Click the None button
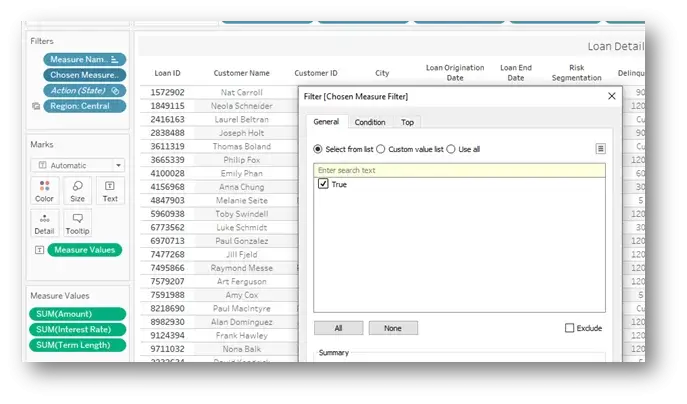The height and width of the screenshot is (404, 687). [x=393, y=328]
